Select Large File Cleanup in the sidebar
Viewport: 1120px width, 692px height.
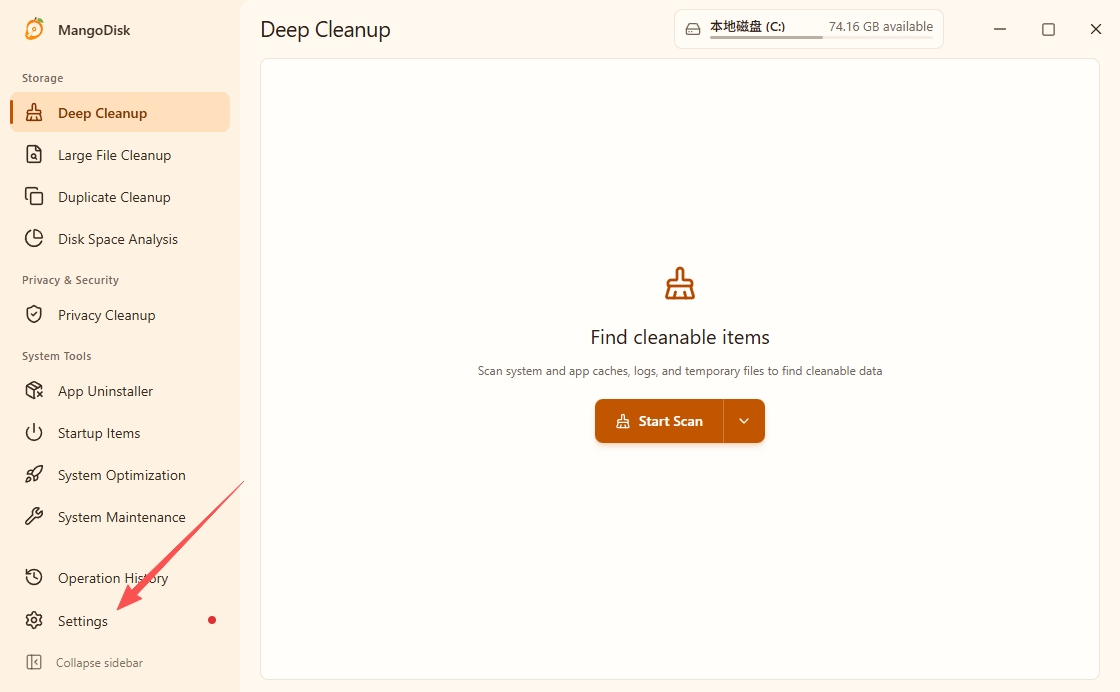(x=120, y=154)
